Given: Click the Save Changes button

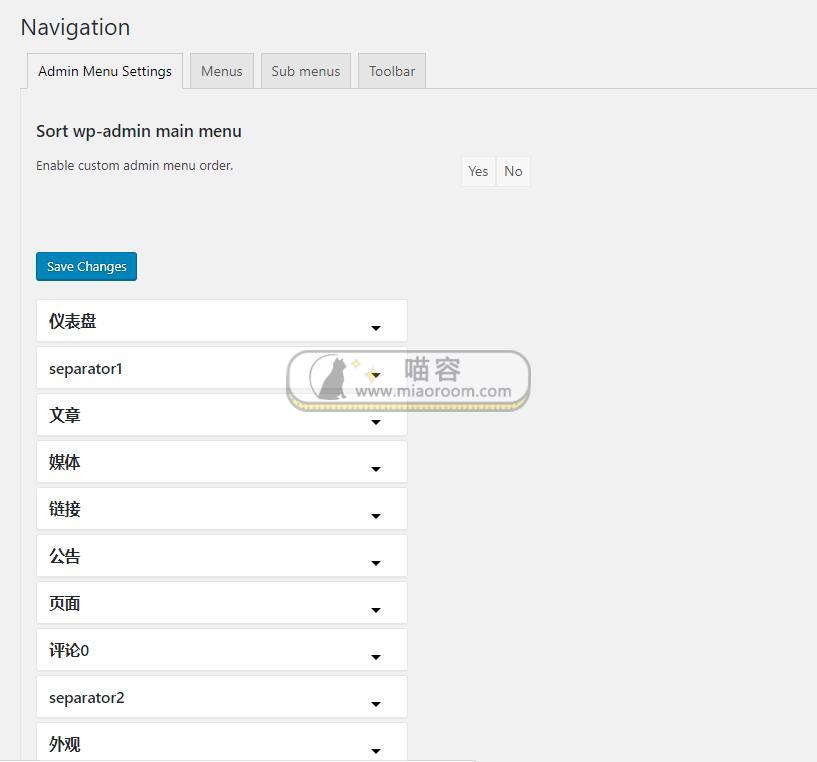Looking at the screenshot, I should coord(86,266).
